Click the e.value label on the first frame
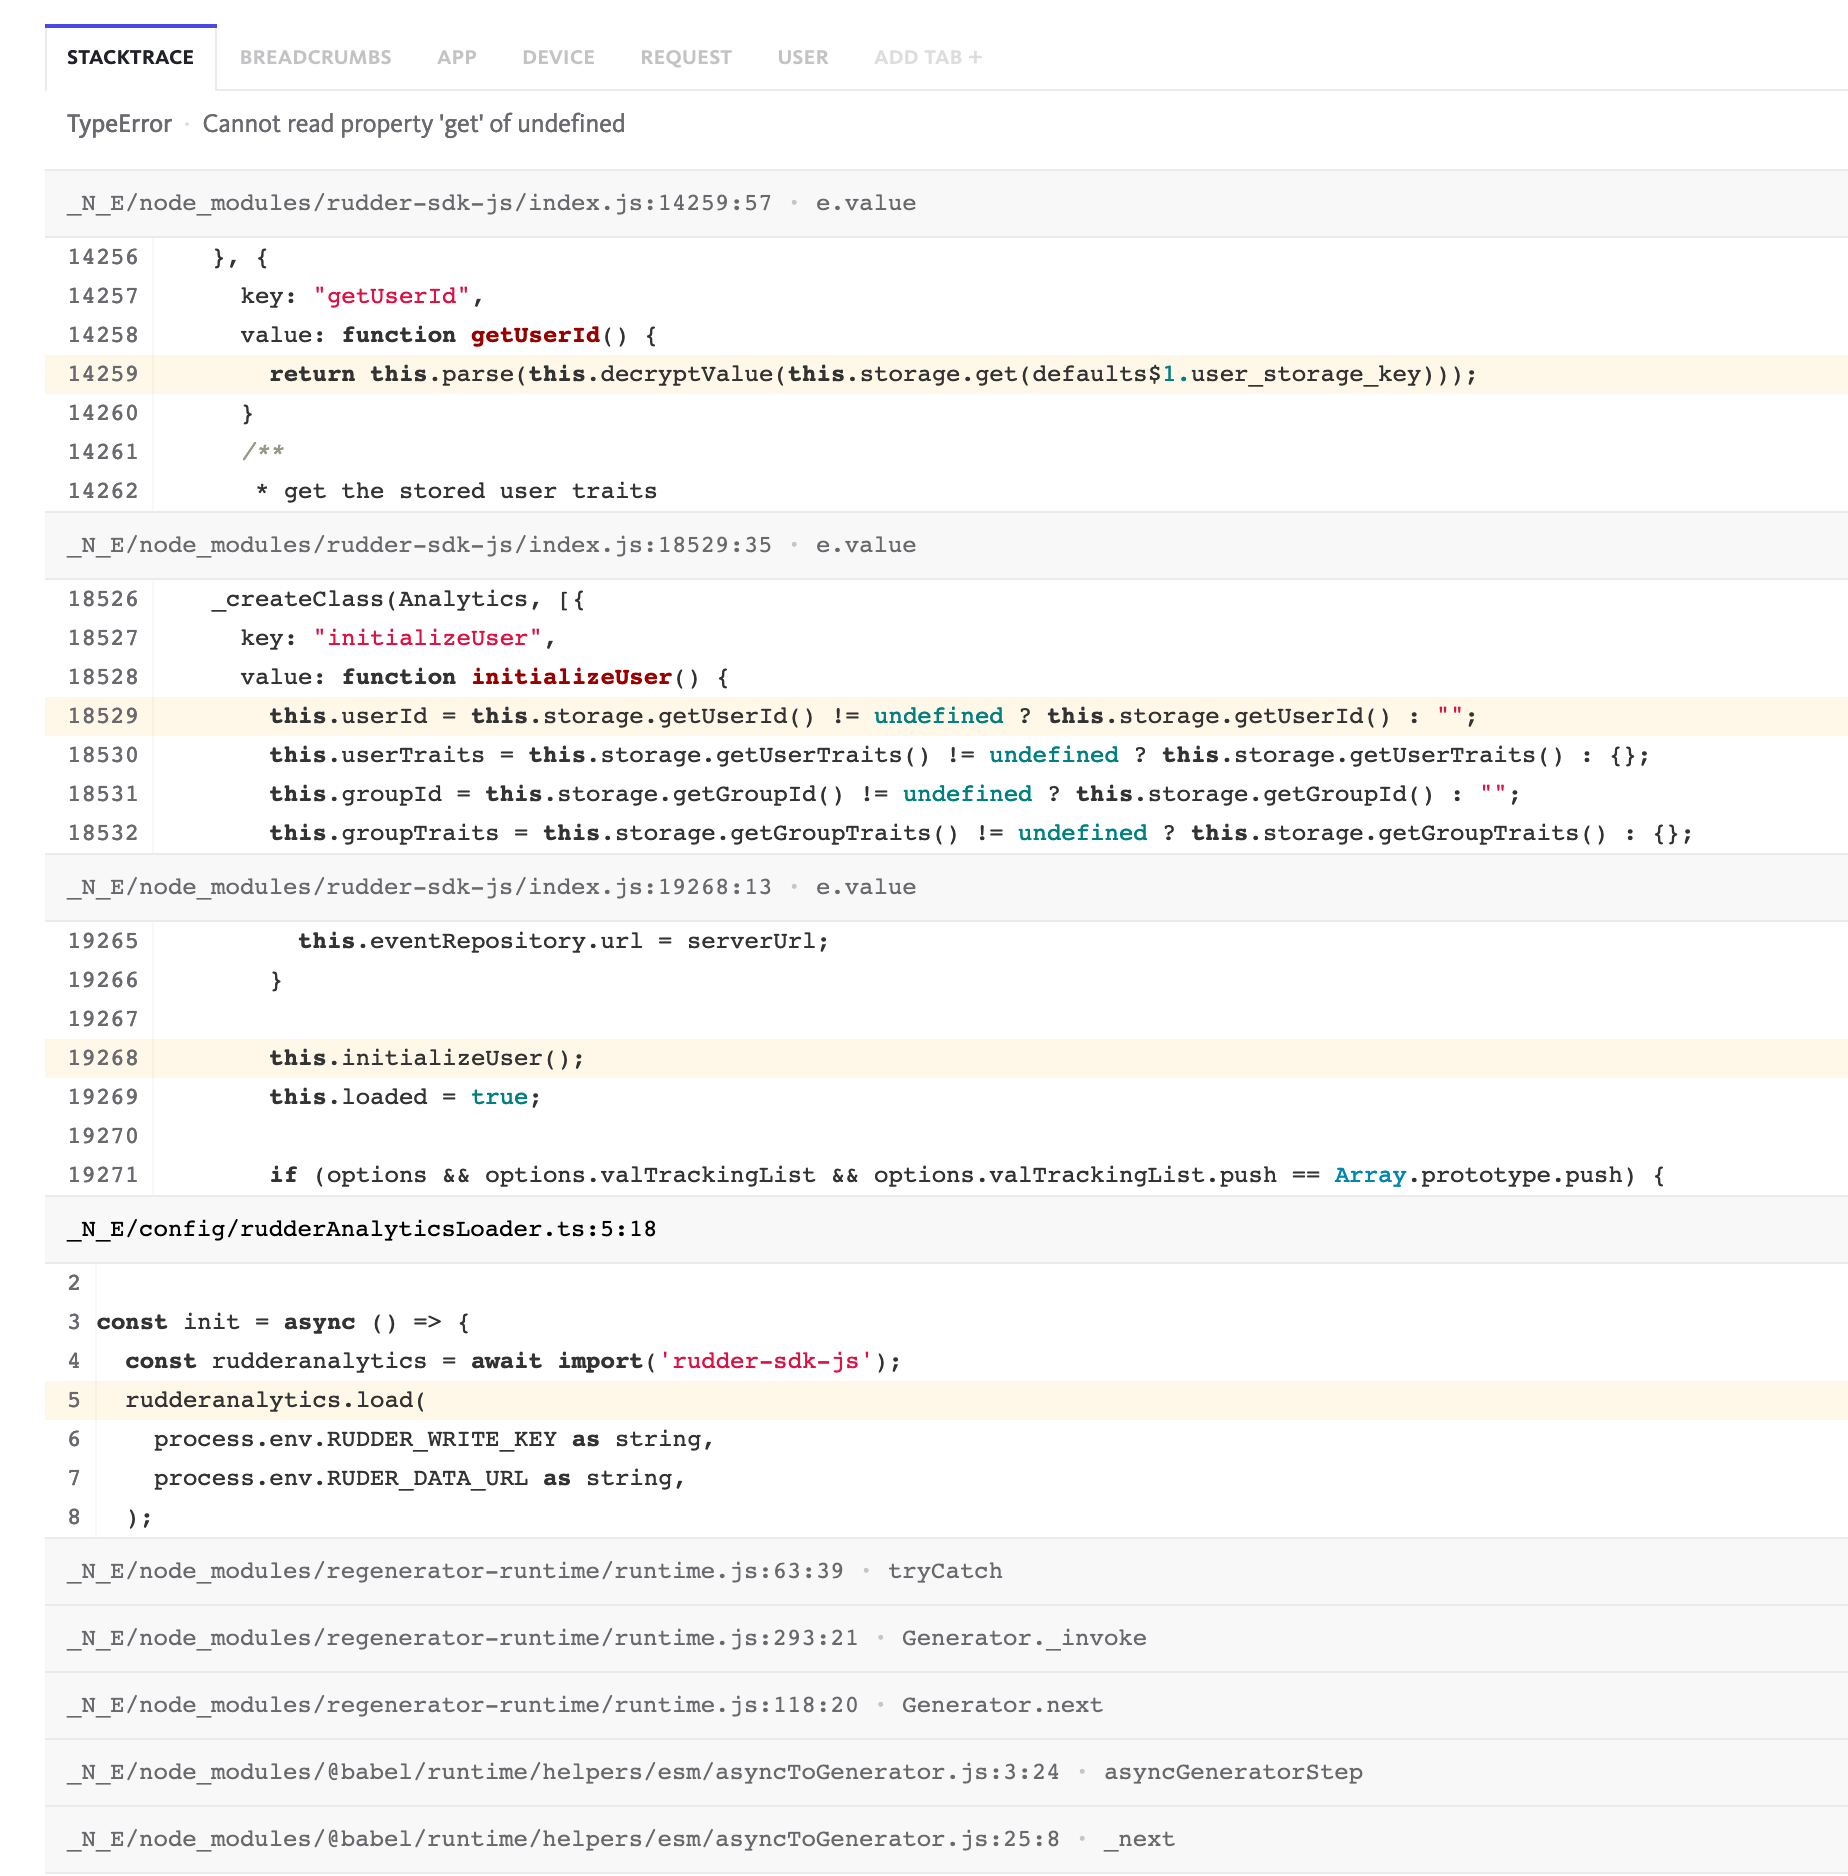This screenshot has height=1876, width=1848. tap(865, 202)
